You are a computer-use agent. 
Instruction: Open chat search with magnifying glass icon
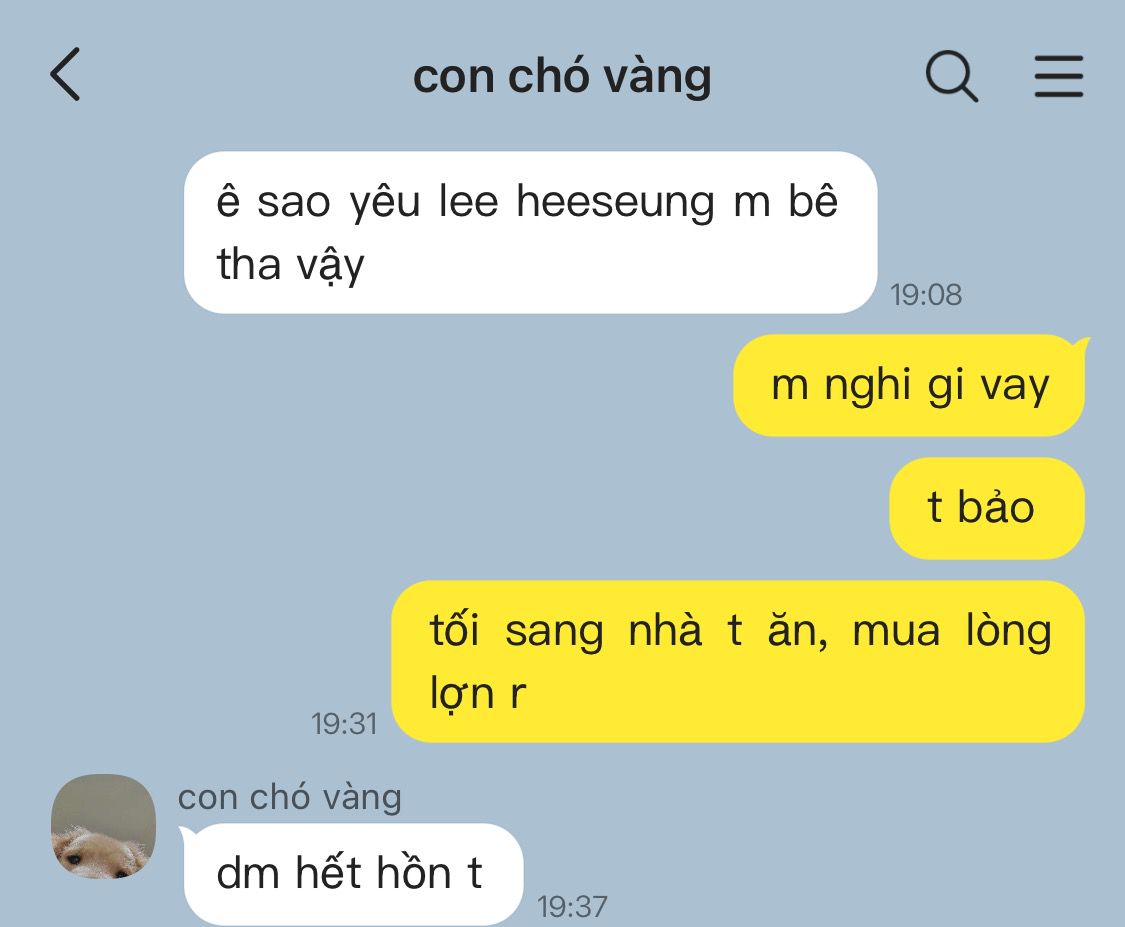click(x=952, y=75)
